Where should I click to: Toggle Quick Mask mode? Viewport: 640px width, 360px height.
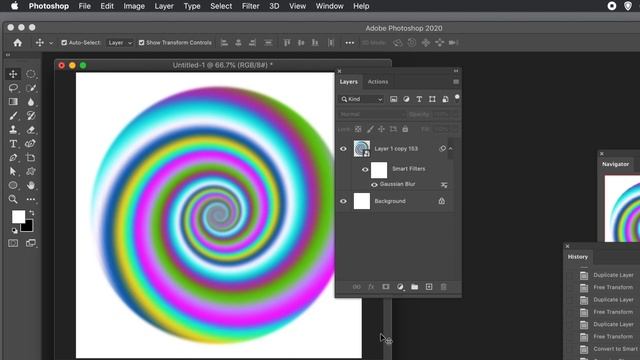[13, 243]
